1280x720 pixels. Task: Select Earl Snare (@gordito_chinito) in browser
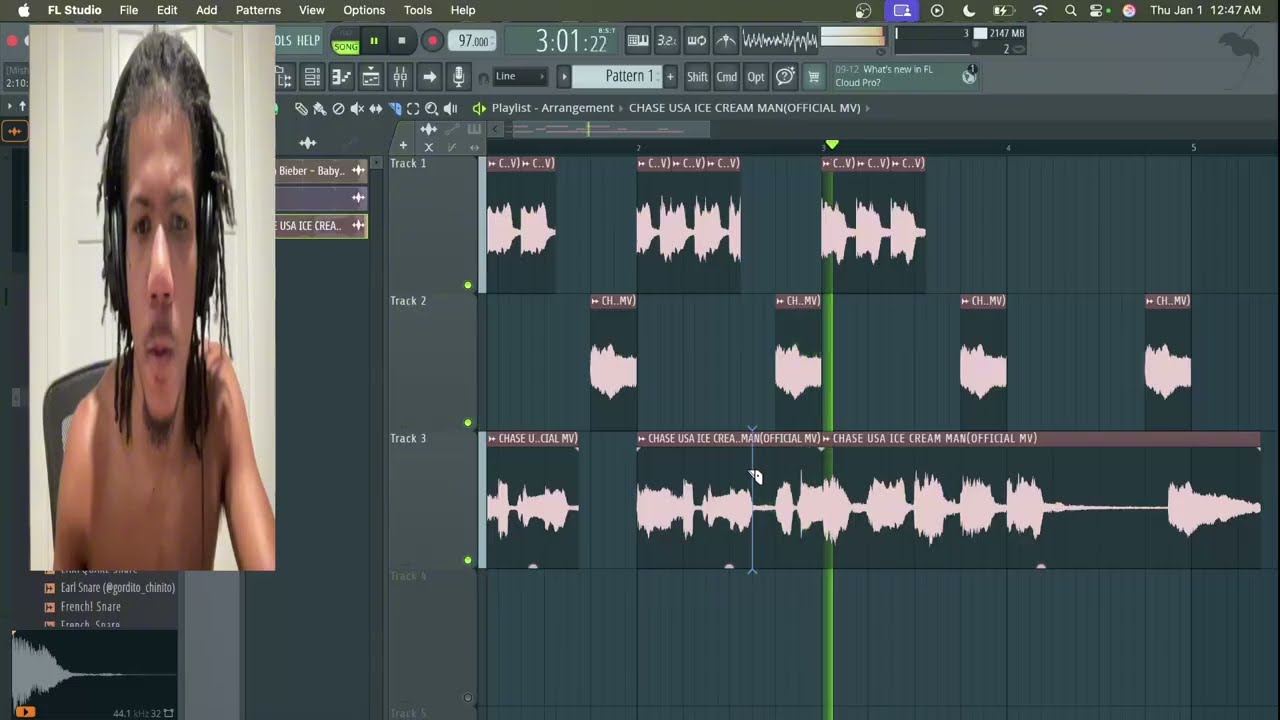[117, 588]
